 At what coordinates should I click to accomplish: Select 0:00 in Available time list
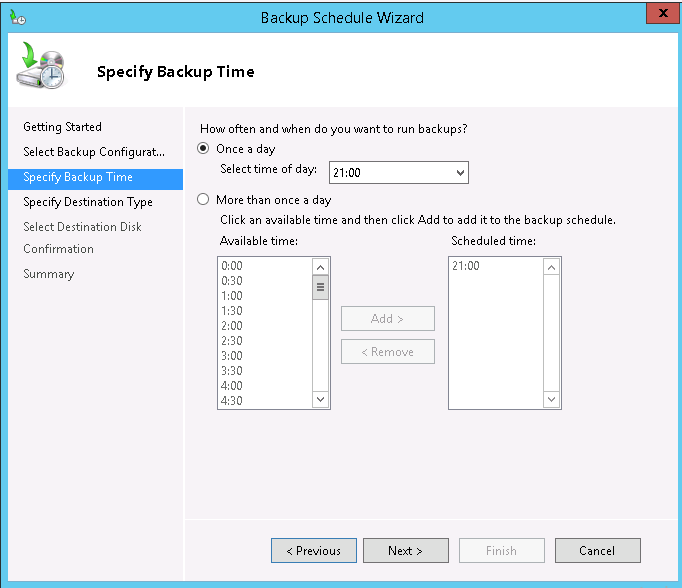pyautogui.click(x=232, y=266)
